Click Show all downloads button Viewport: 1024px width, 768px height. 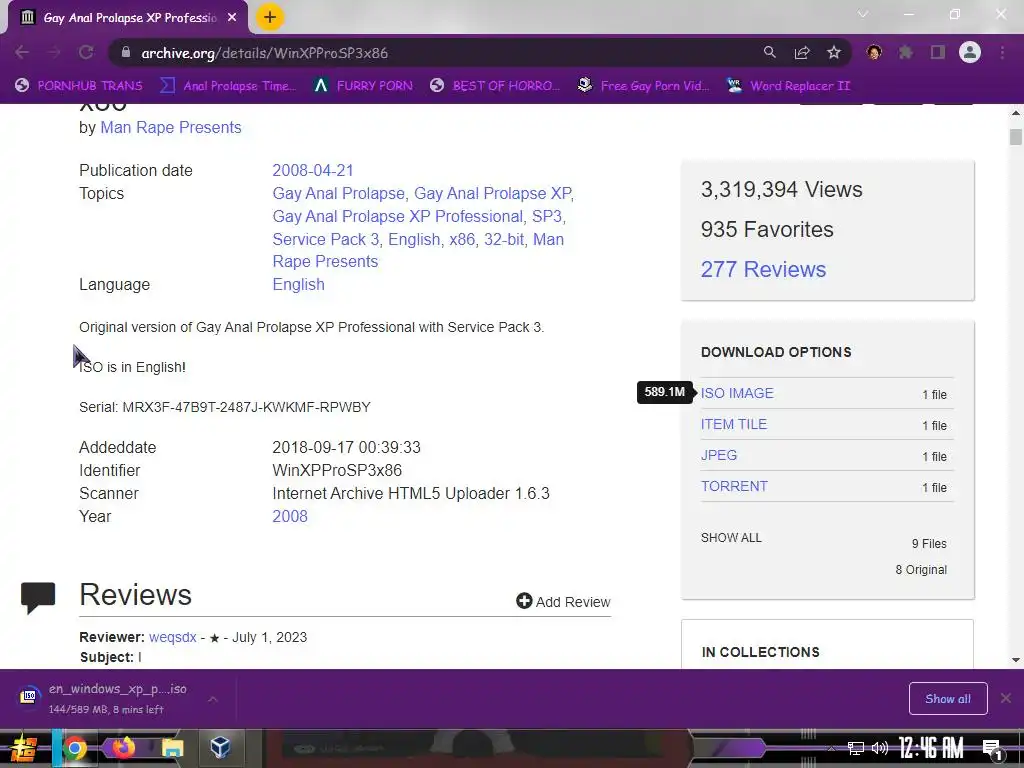pos(948,699)
